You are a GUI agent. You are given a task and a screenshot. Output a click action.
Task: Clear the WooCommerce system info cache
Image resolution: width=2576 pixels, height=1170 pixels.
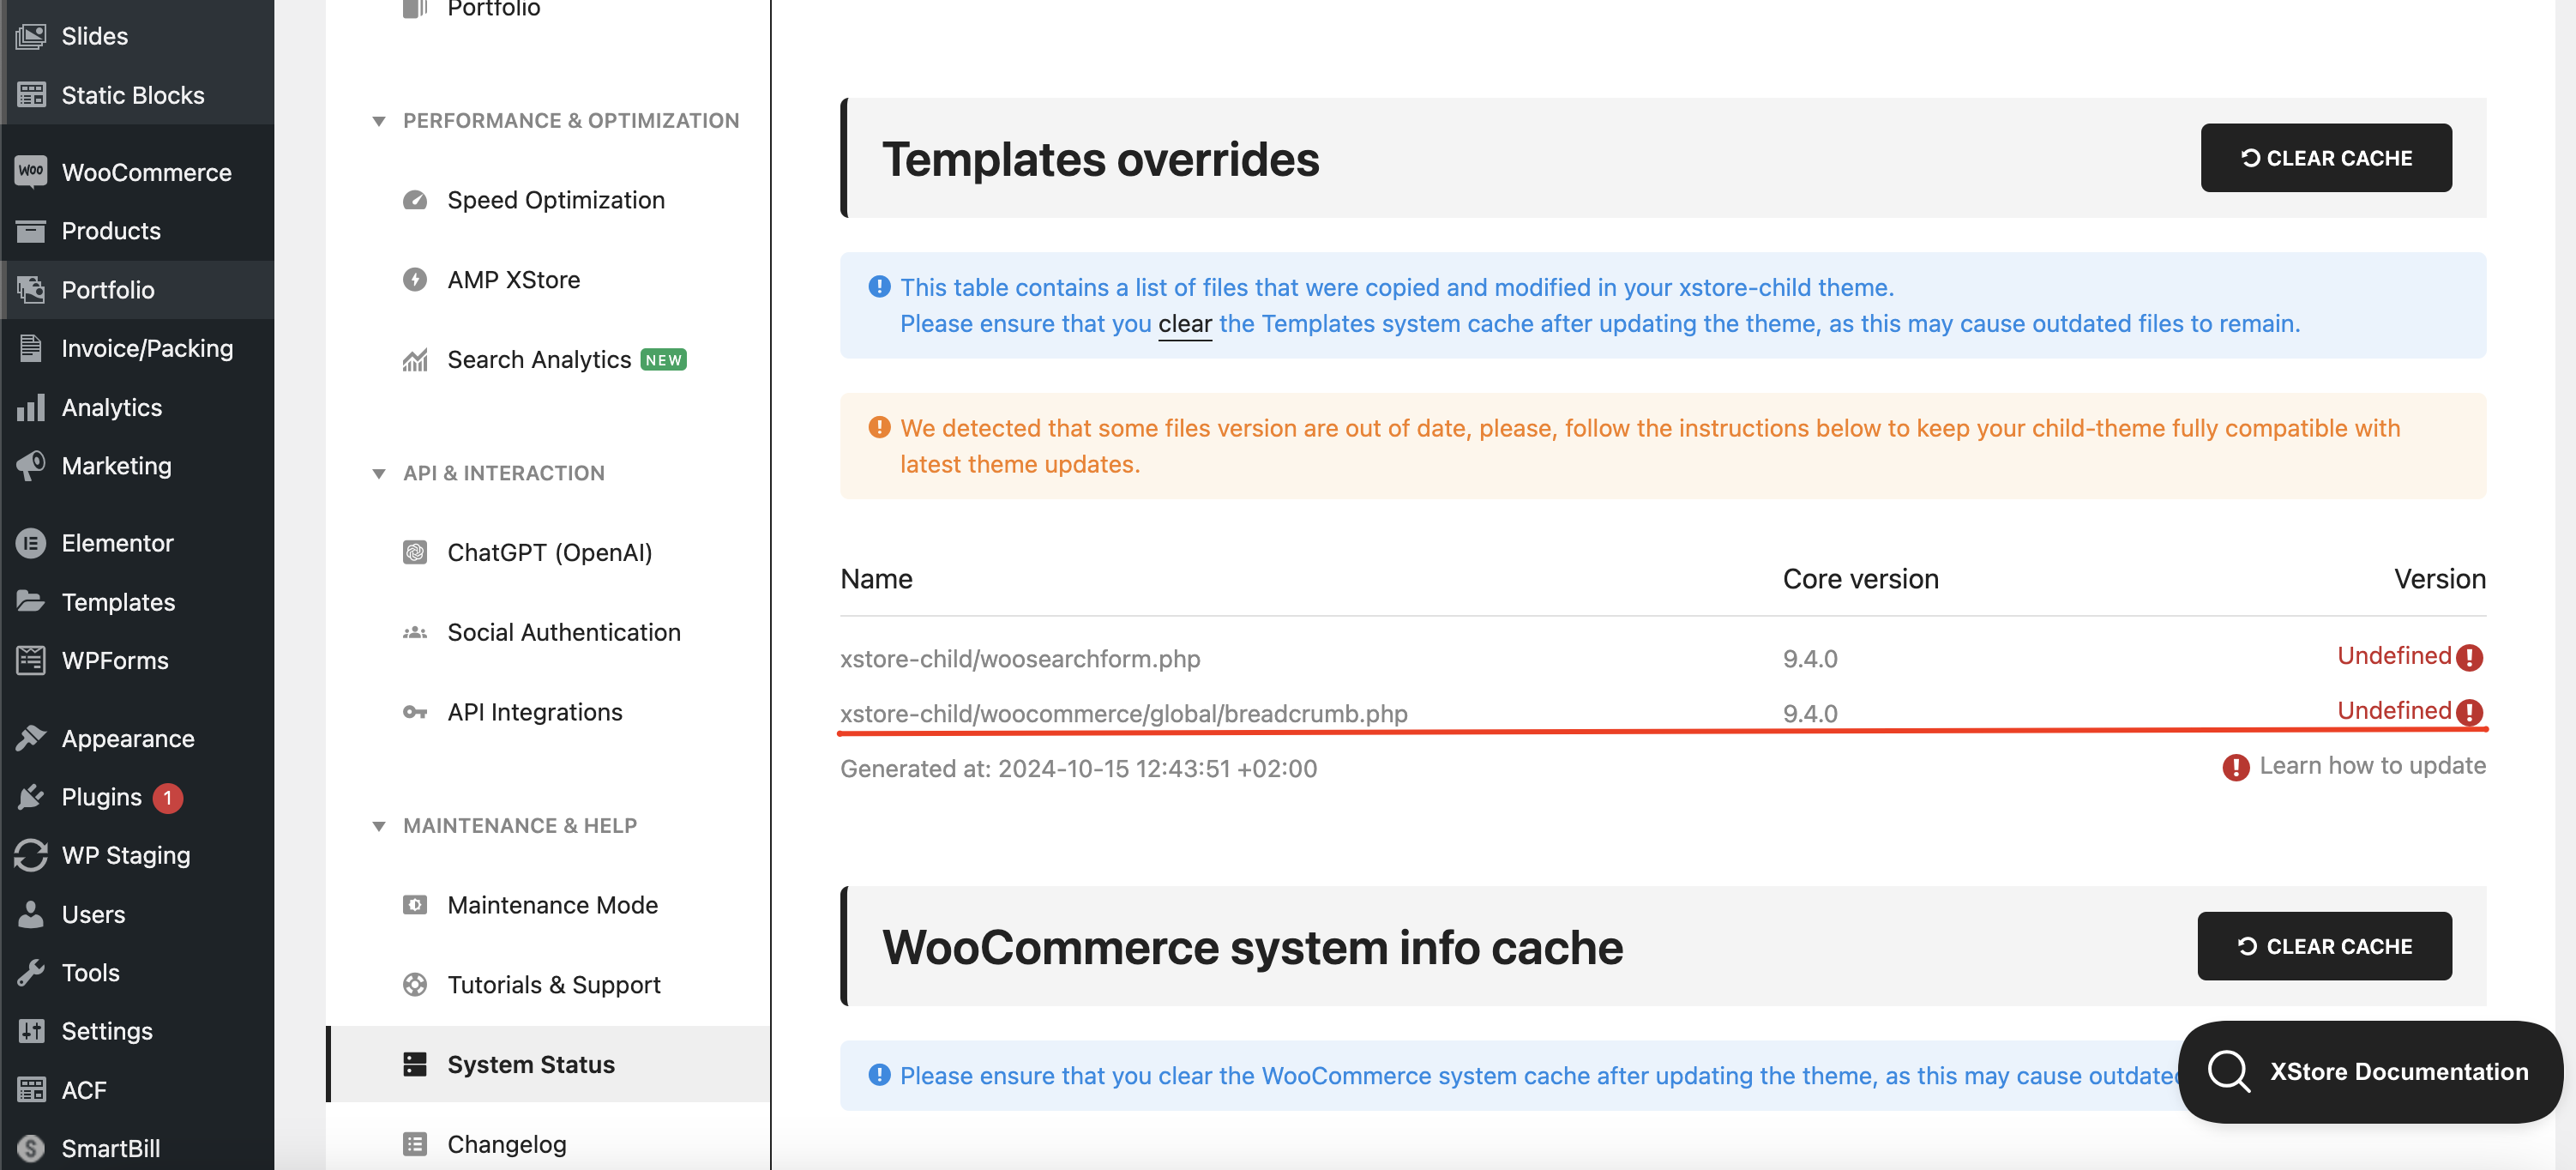tap(2324, 946)
